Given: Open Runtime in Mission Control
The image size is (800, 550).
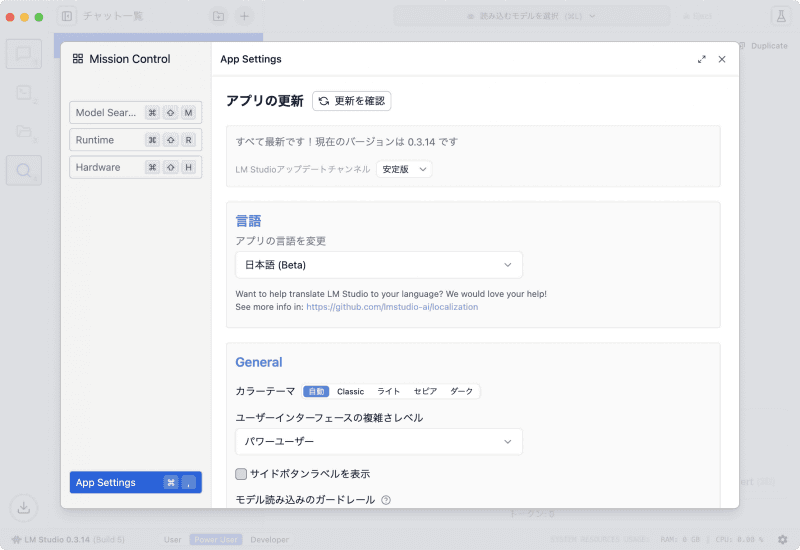Looking at the screenshot, I should [x=136, y=140].
